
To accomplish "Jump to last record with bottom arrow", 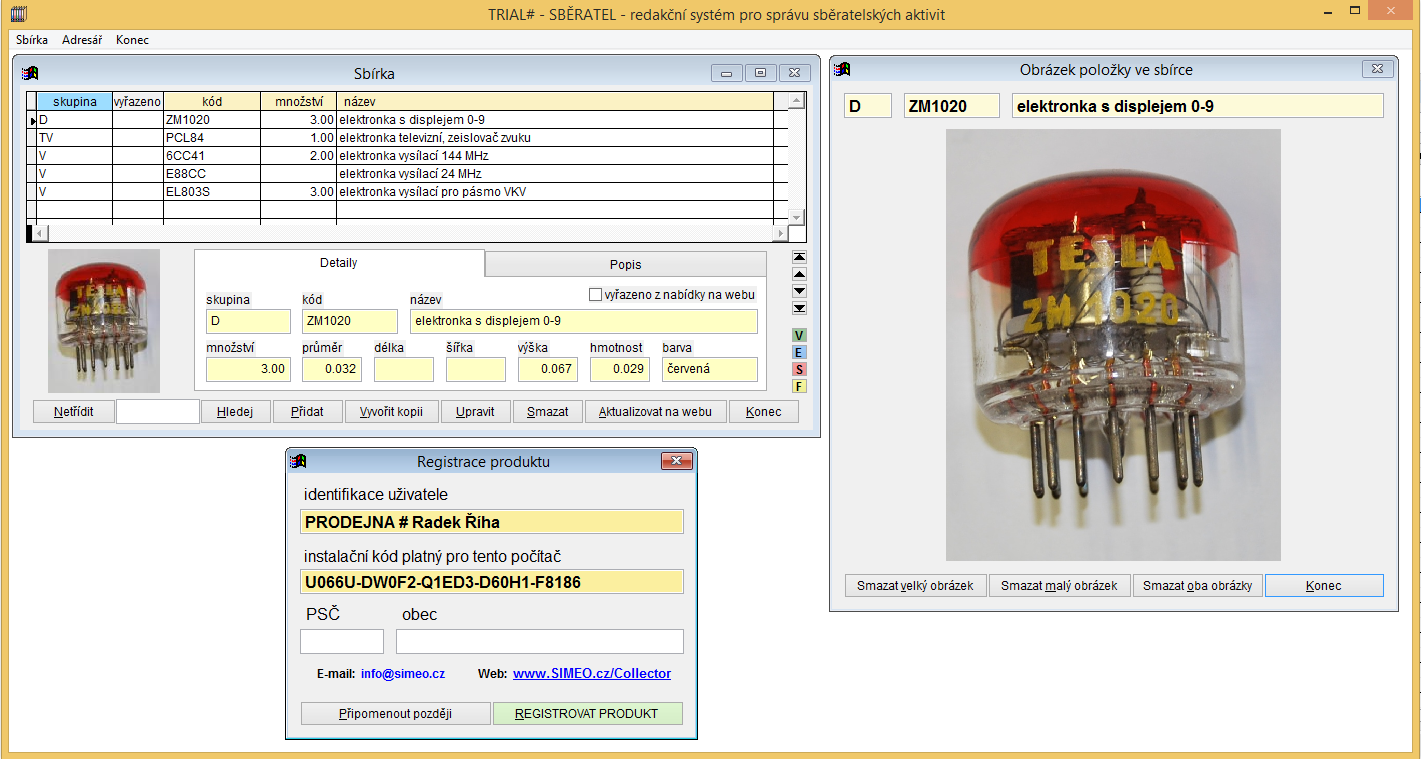I will pyautogui.click(x=799, y=307).
